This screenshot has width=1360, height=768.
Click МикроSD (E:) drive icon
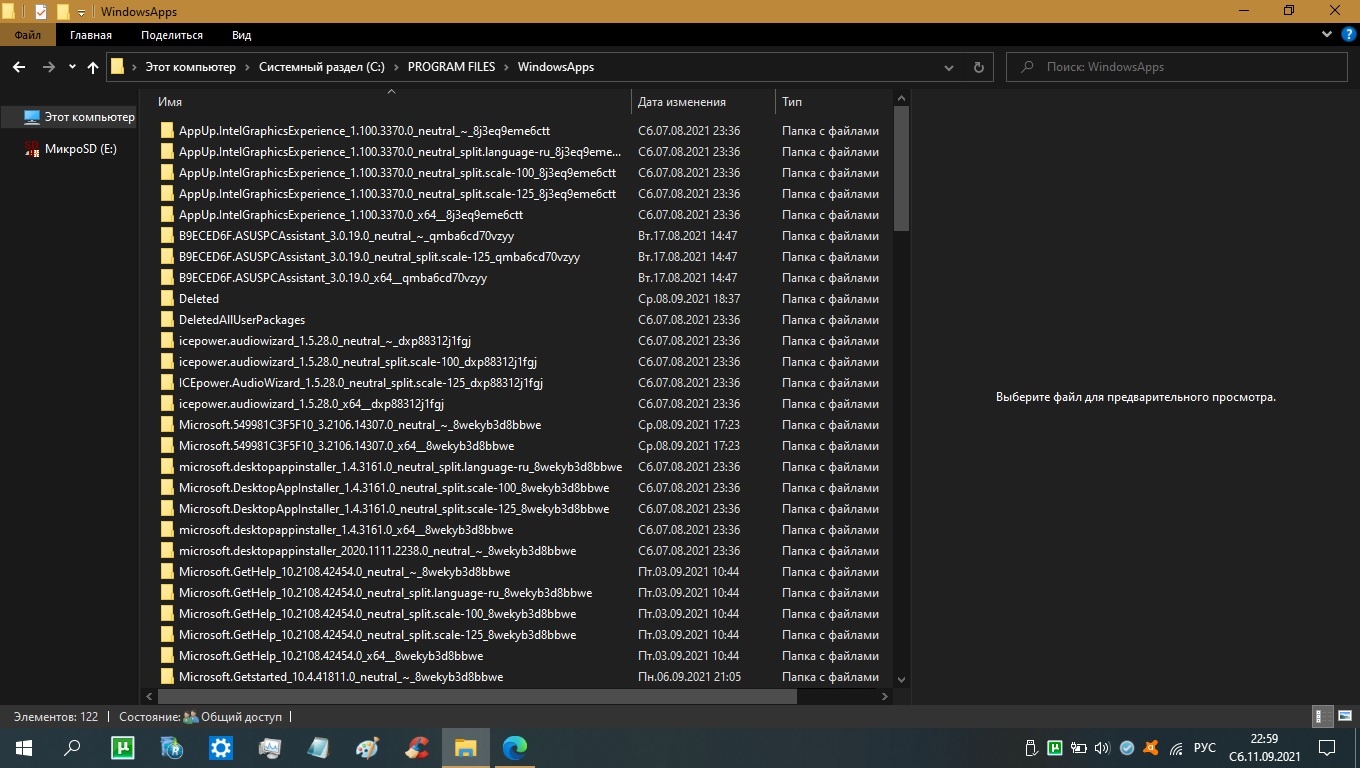[x=32, y=149]
